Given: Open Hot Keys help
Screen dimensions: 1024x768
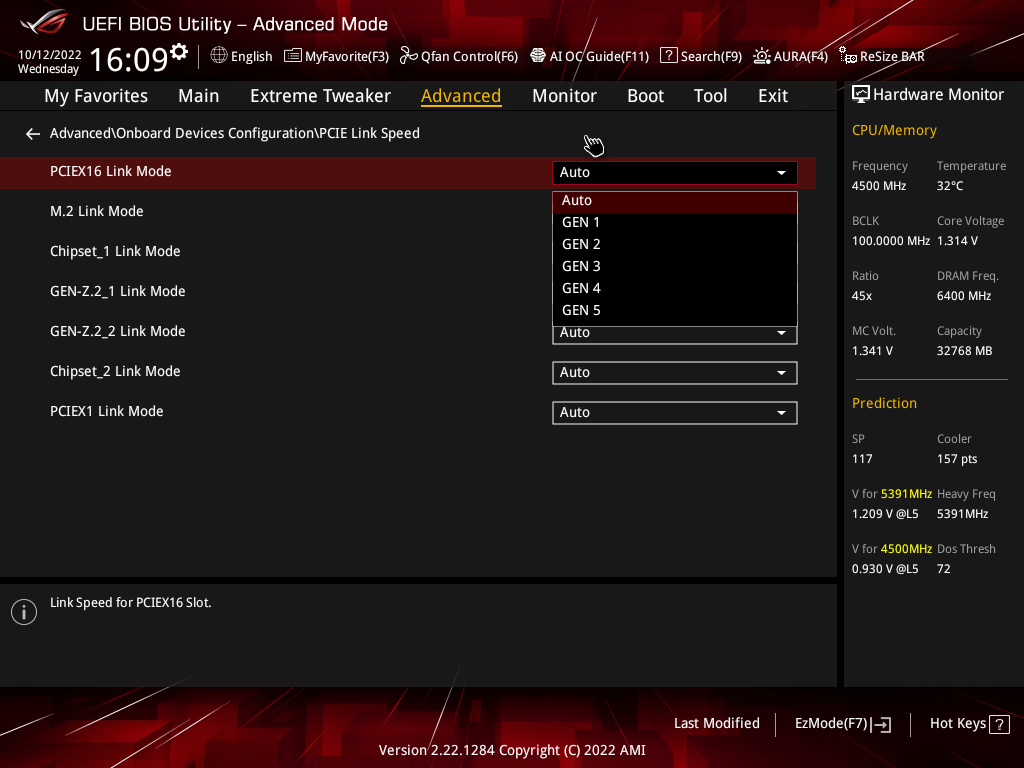Looking at the screenshot, I should coord(969,724).
